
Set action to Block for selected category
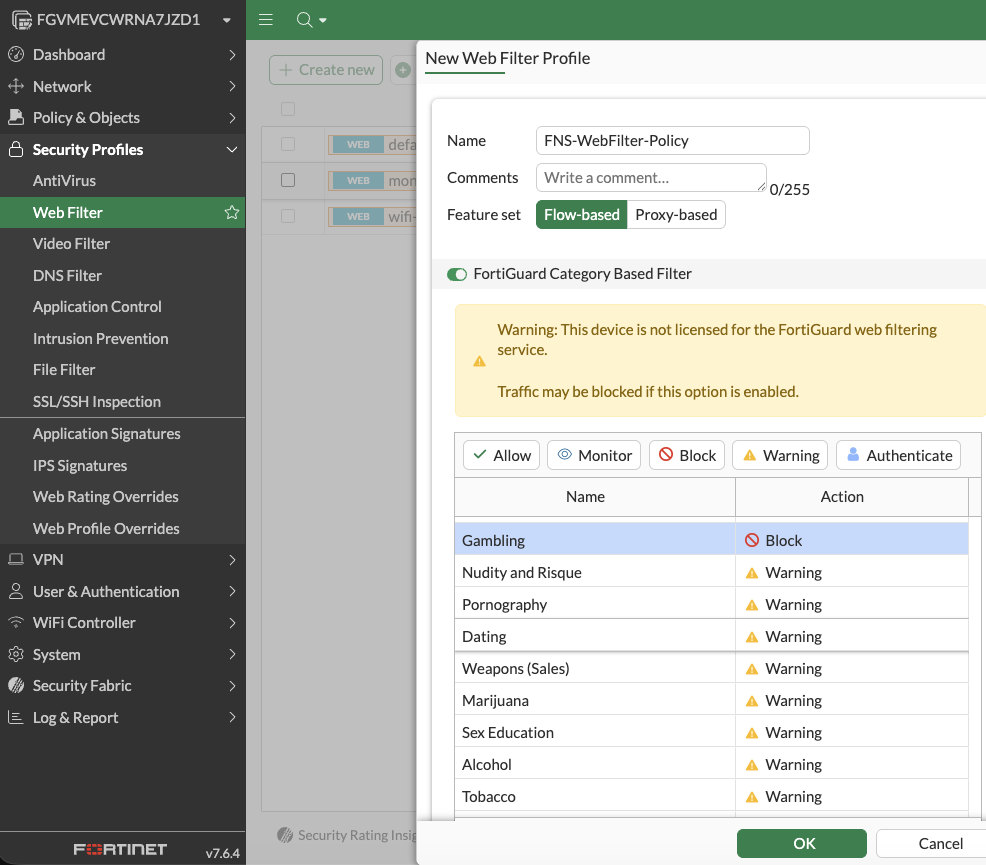[686, 455]
